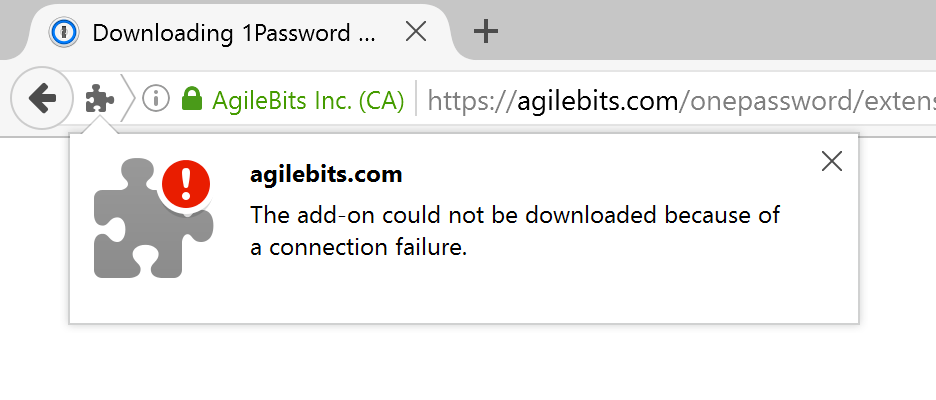Image resolution: width=936 pixels, height=400 pixels.
Task: Click the red exclamation error badge
Action: 186,184
